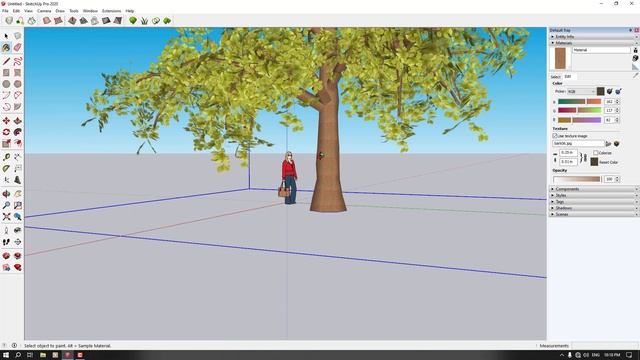Viewport: 640px width, 360px height.
Task: Choose the Walk footprints tool
Action: [6, 242]
